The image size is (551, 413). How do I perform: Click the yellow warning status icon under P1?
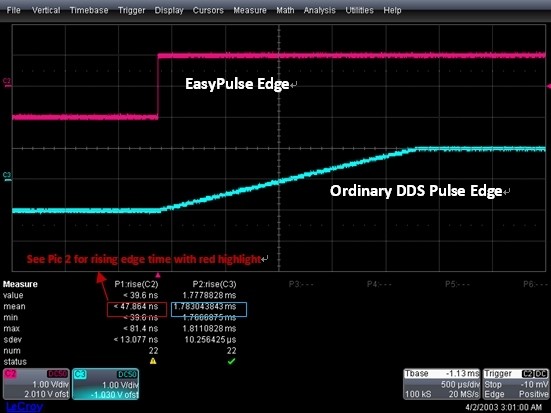153,361
